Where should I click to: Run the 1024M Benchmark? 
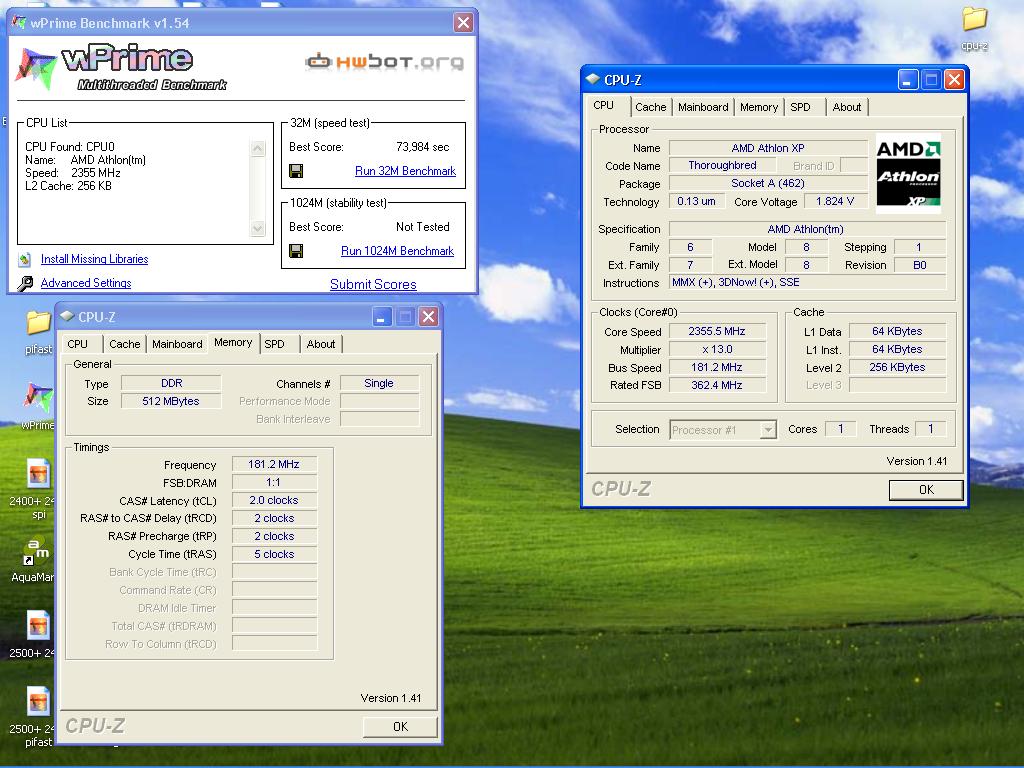[x=397, y=251]
